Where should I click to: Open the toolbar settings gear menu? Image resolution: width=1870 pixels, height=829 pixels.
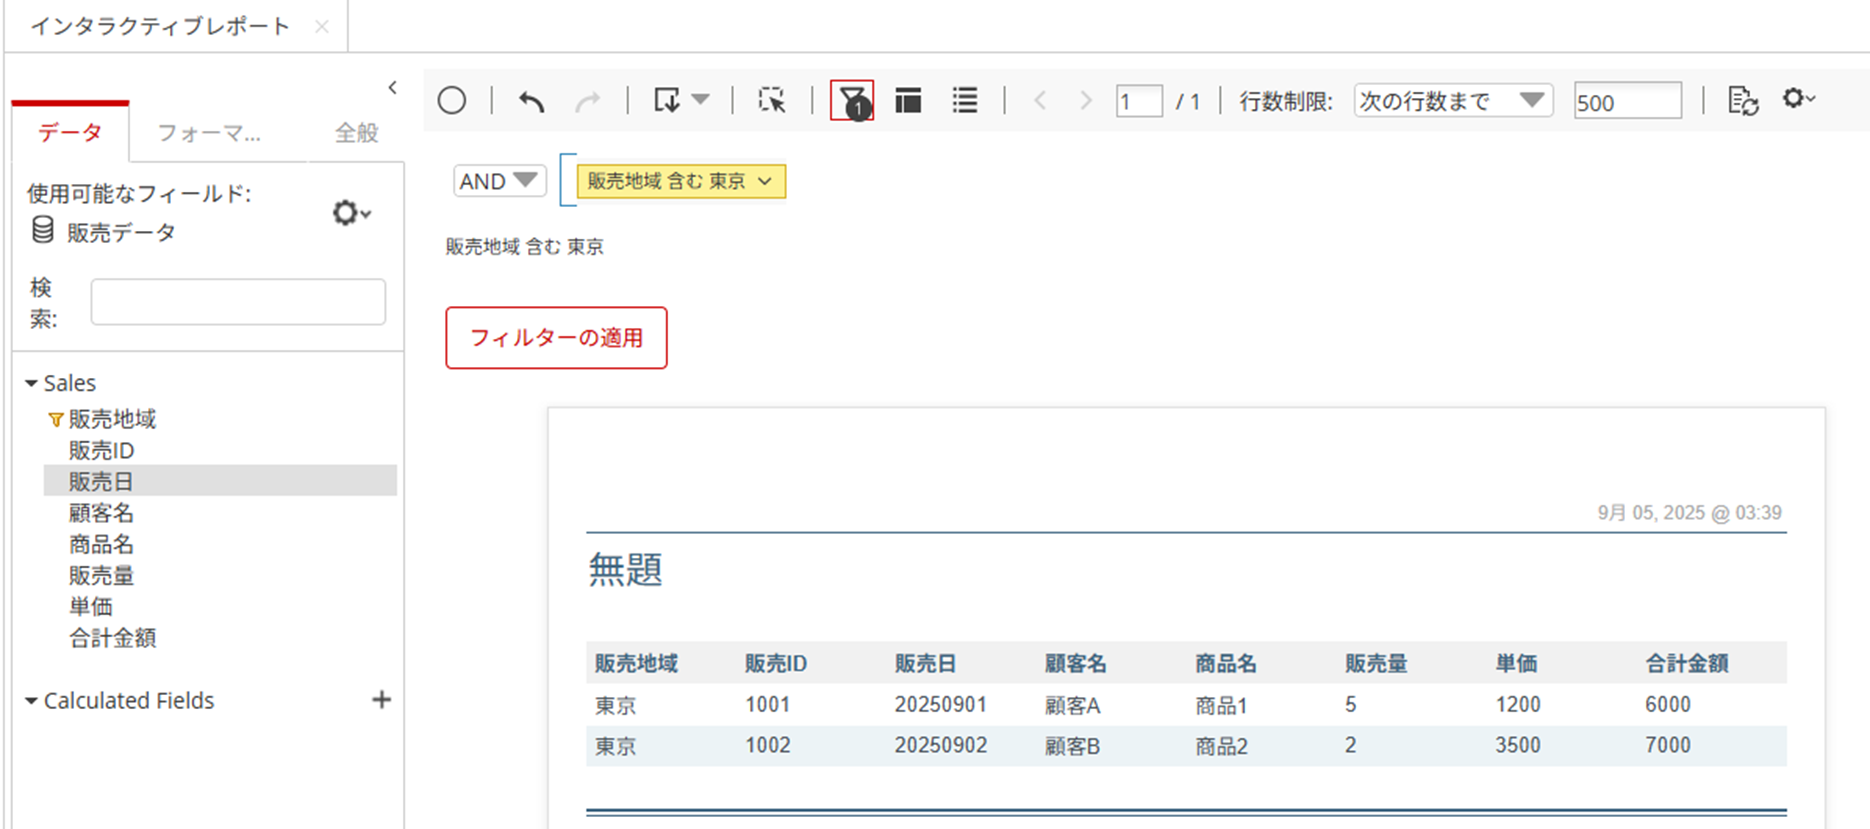1799,98
